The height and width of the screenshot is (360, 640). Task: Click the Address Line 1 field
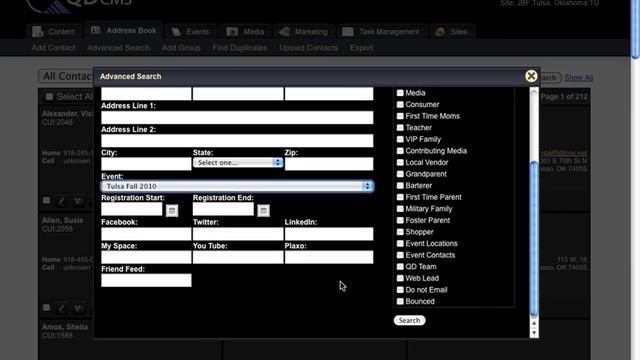pos(237,118)
